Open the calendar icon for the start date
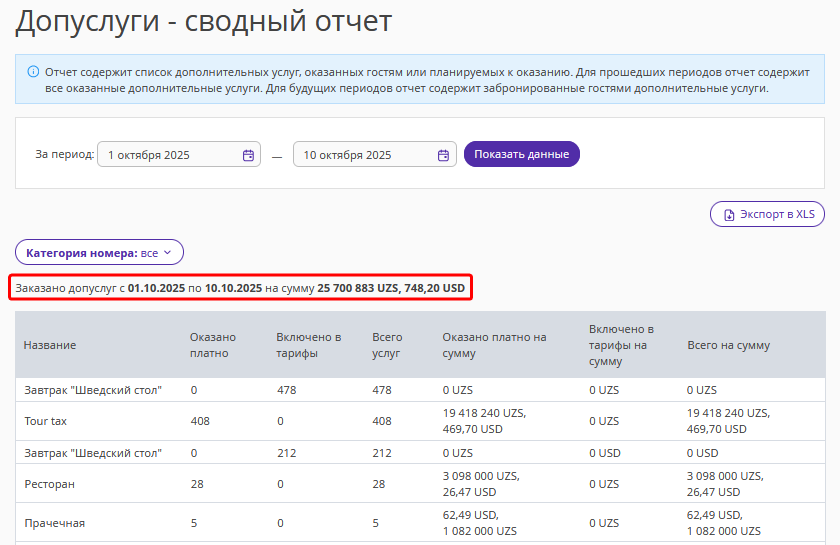The height and width of the screenshot is (545, 840). point(248,155)
